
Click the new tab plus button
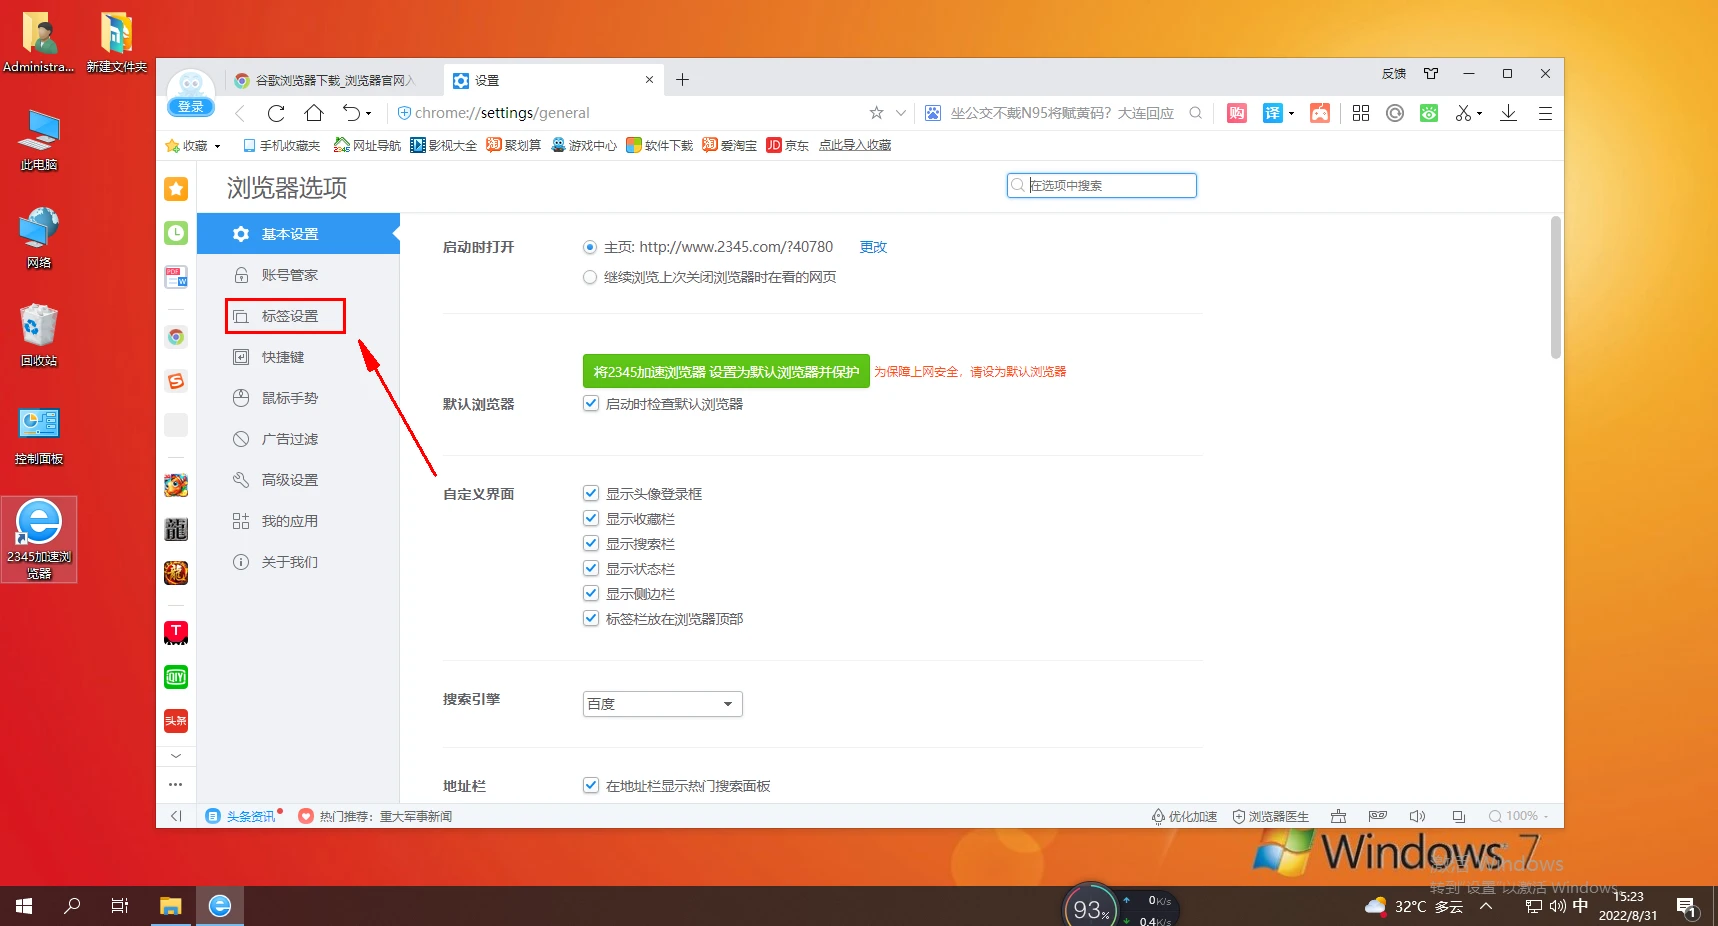coord(682,80)
